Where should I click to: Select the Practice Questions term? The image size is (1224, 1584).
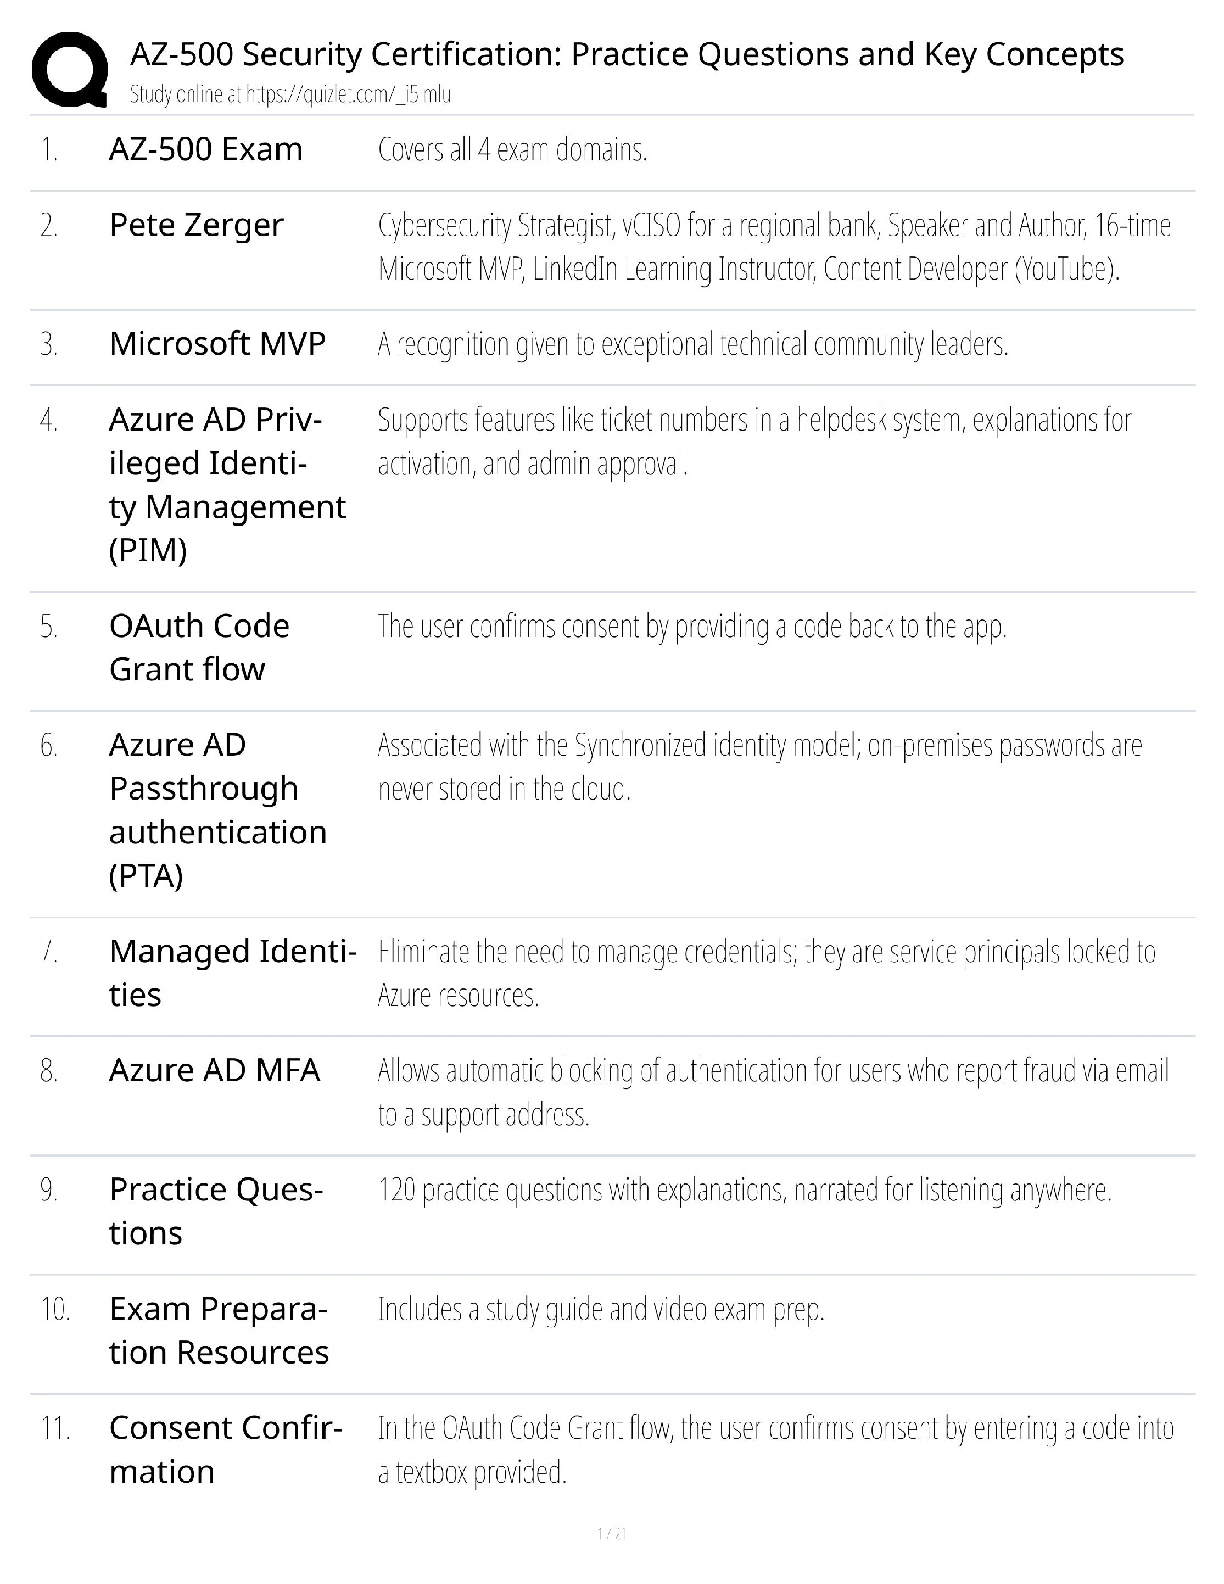pos(215,1211)
